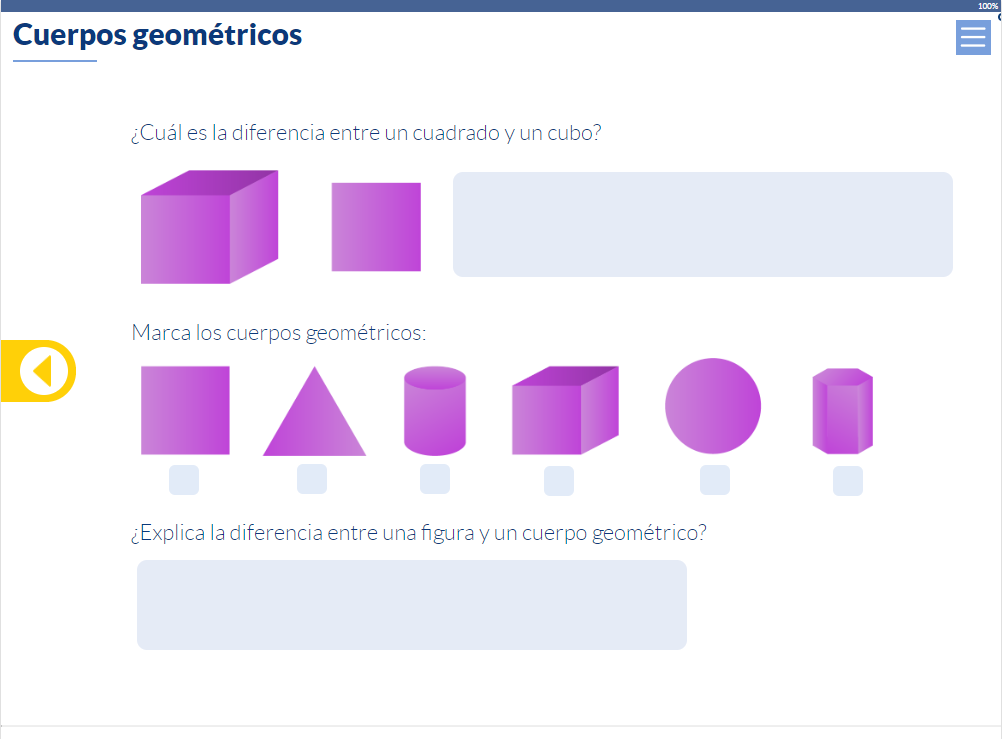Open the hamburger menu icon
The height and width of the screenshot is (739, 1002).
point(972,37)
